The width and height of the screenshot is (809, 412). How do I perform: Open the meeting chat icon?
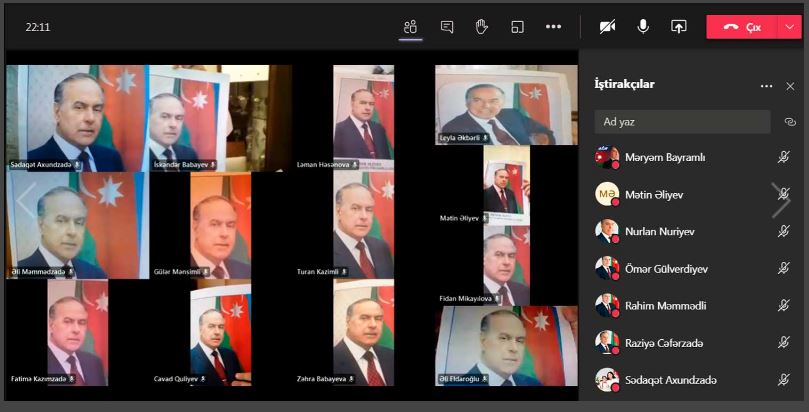point(447,27)
